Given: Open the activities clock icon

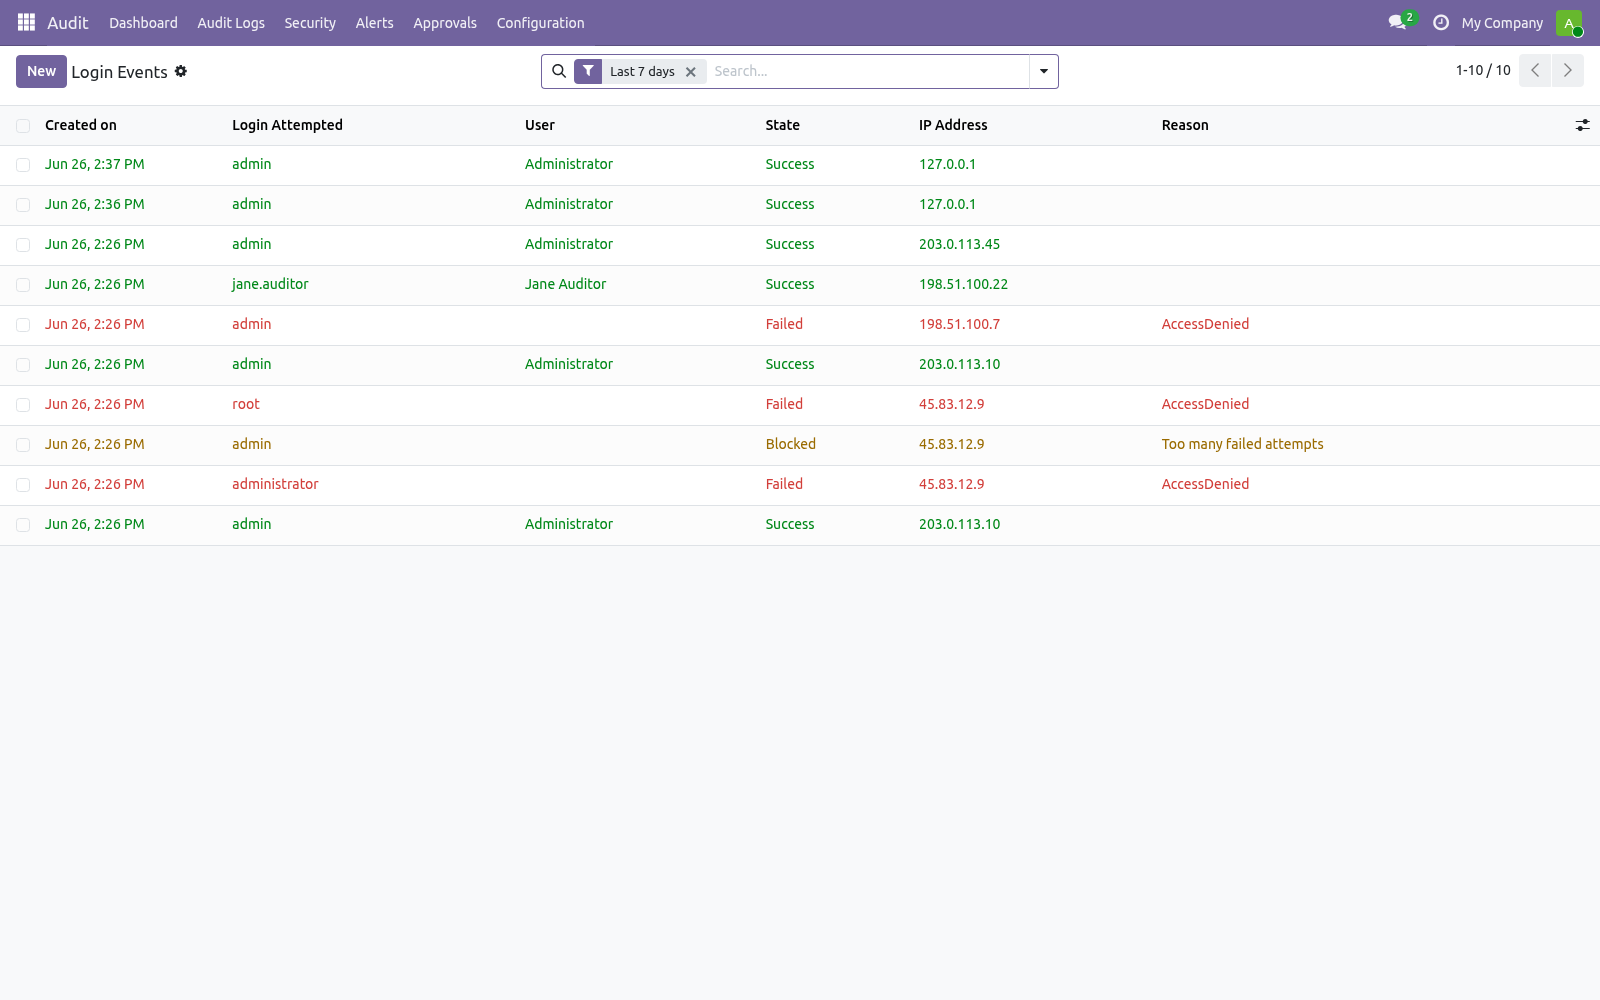Looking at the screenshot, I should 1441,22.
